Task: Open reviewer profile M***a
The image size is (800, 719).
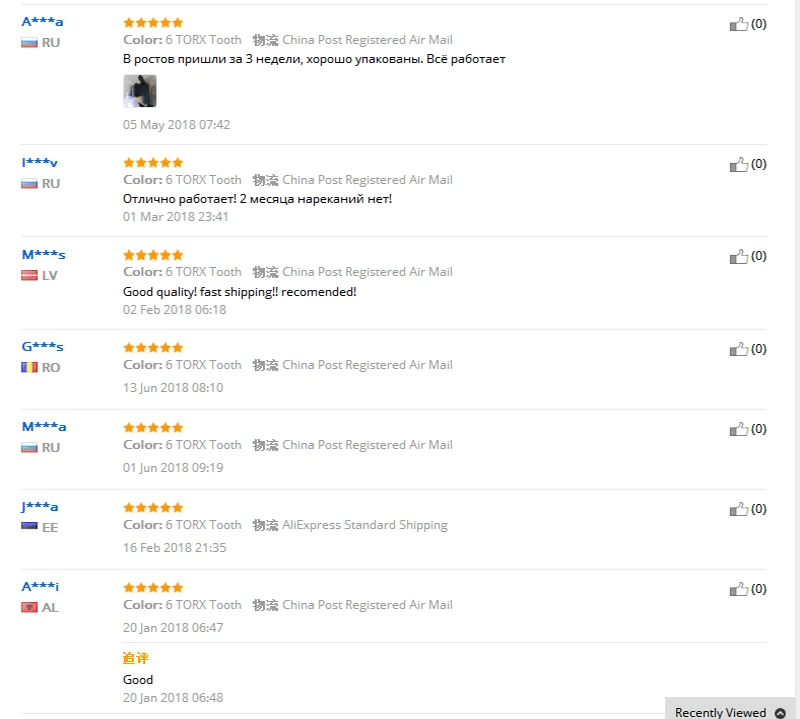Action: 44,427
